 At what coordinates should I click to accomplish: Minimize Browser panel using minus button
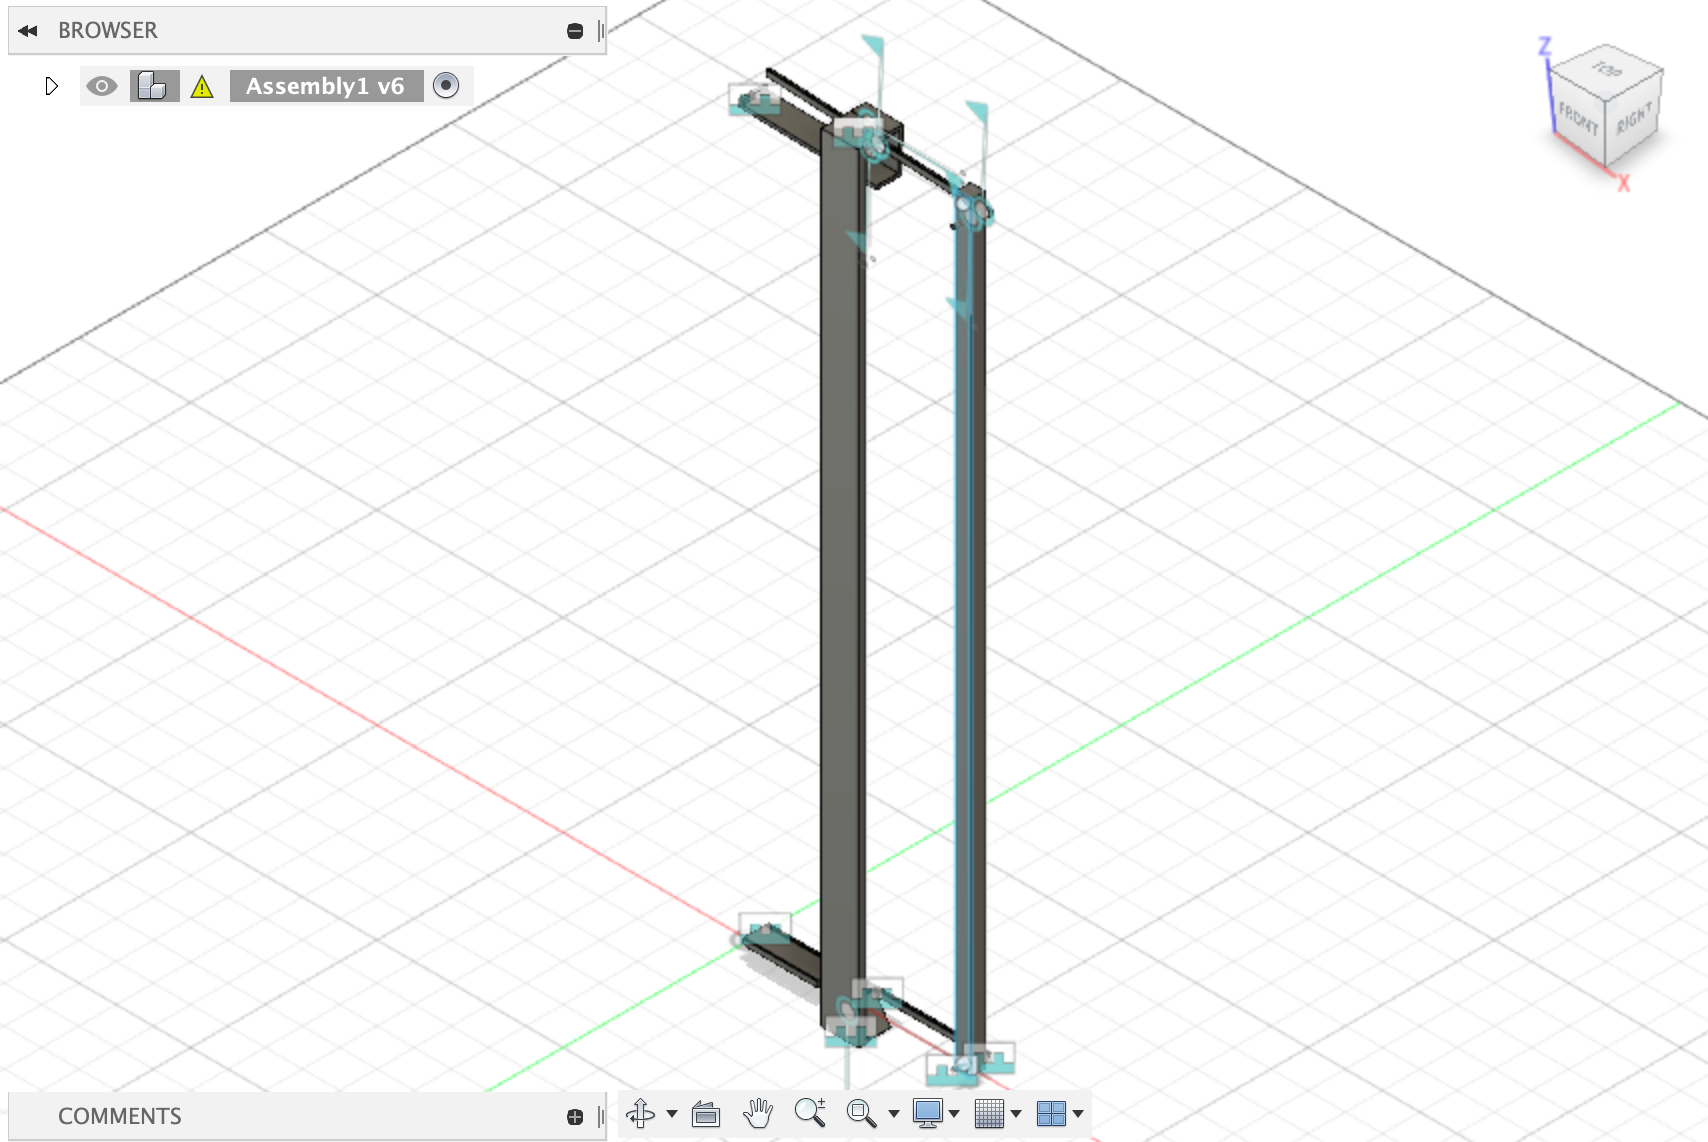tap(575, 31)
